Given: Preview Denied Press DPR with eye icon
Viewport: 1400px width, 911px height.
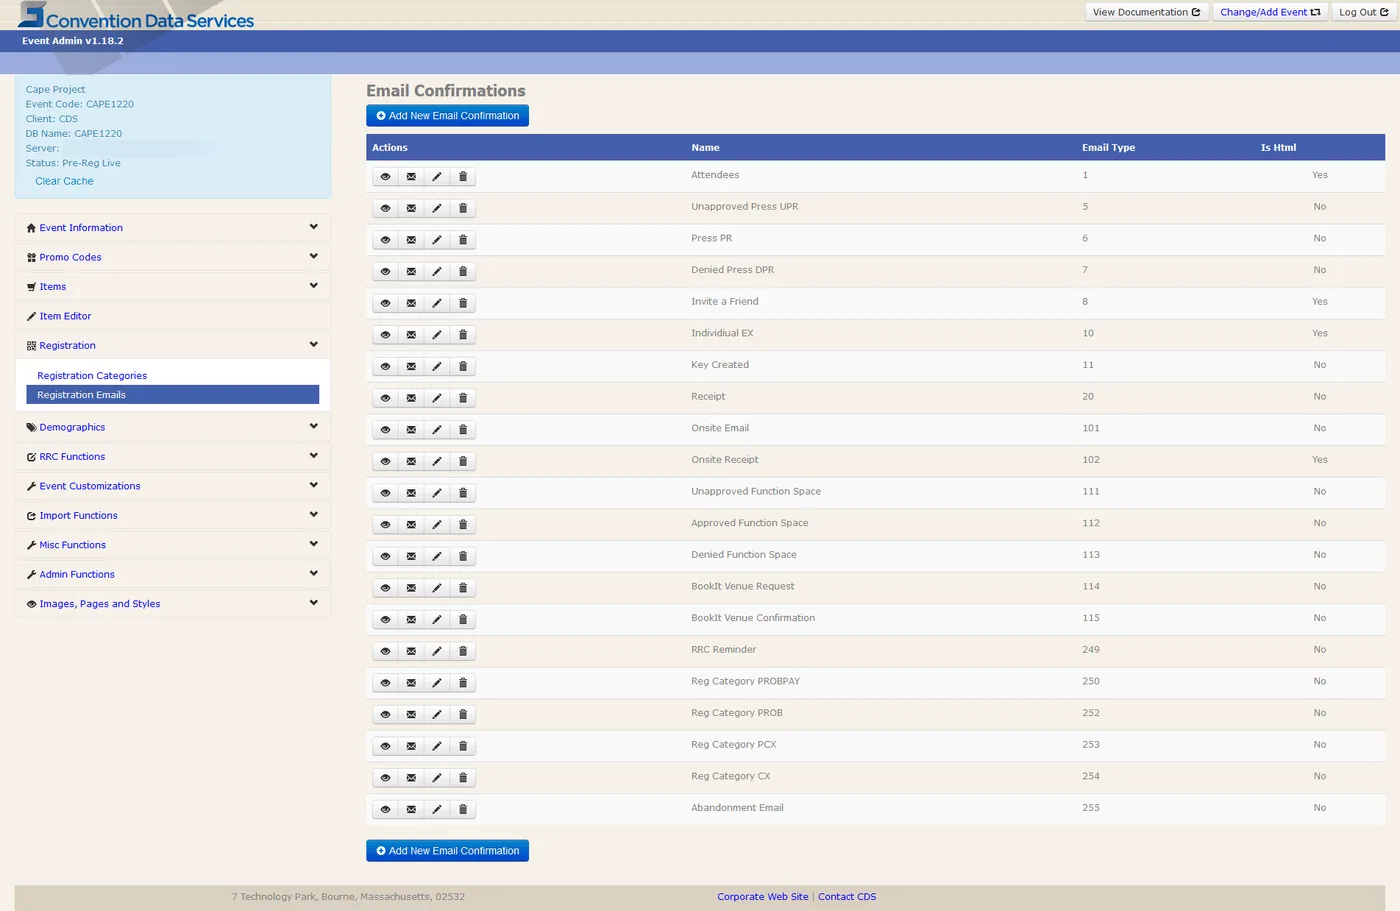Looking at the screenshot, I should [385, 272].
